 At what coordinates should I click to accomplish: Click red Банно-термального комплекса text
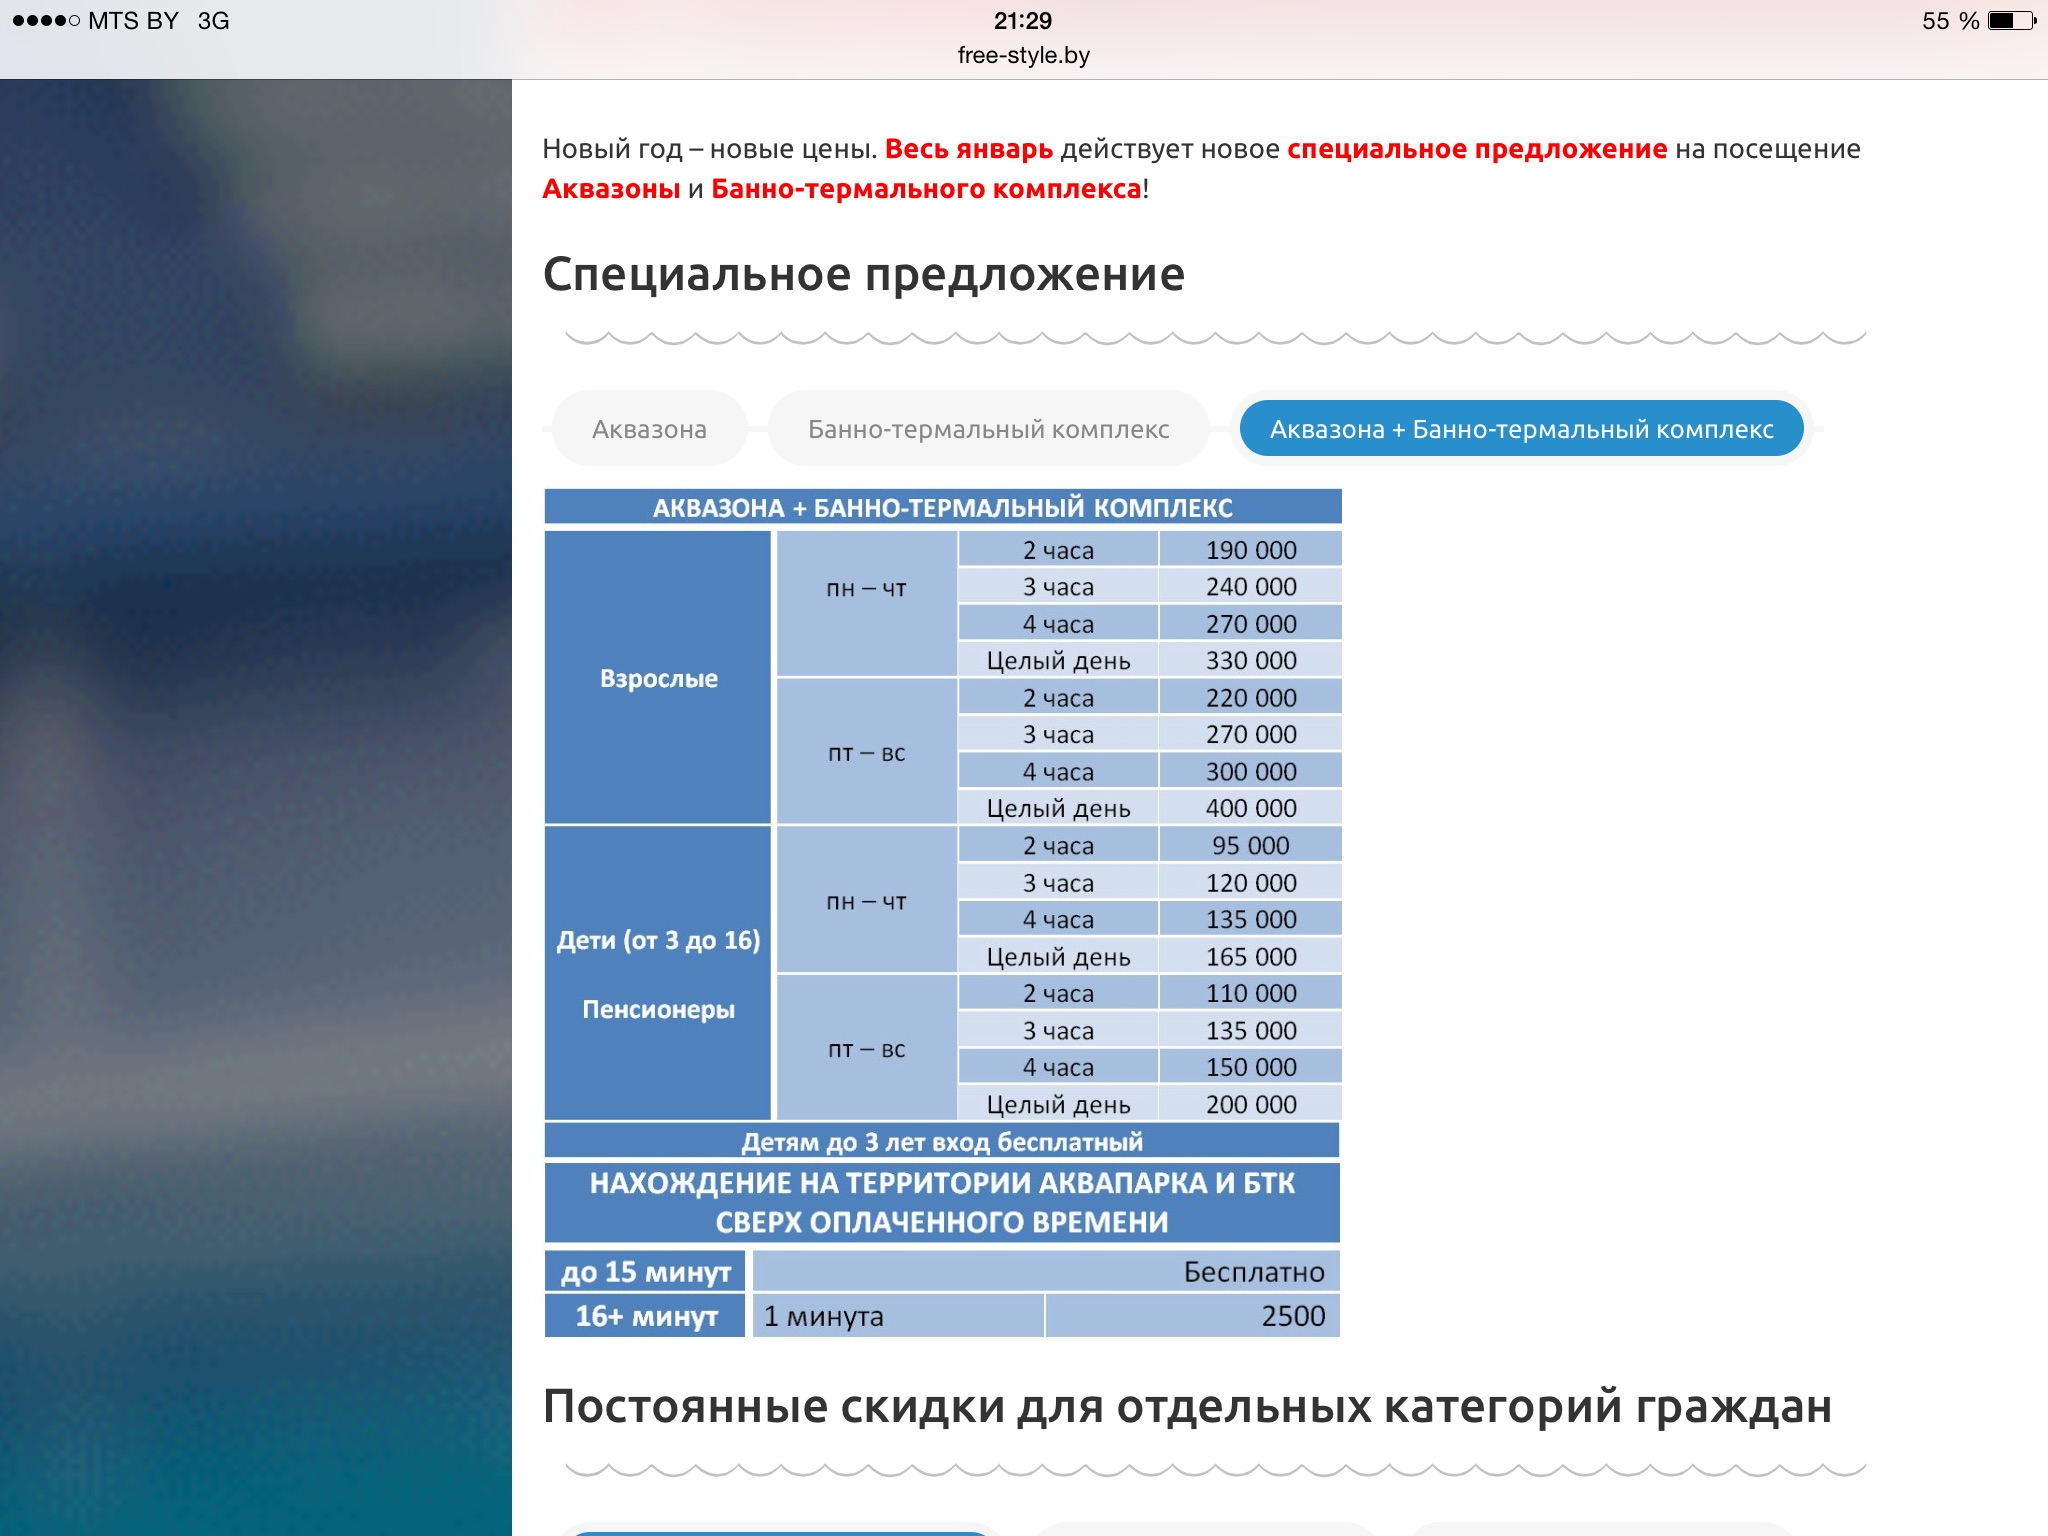926,189
